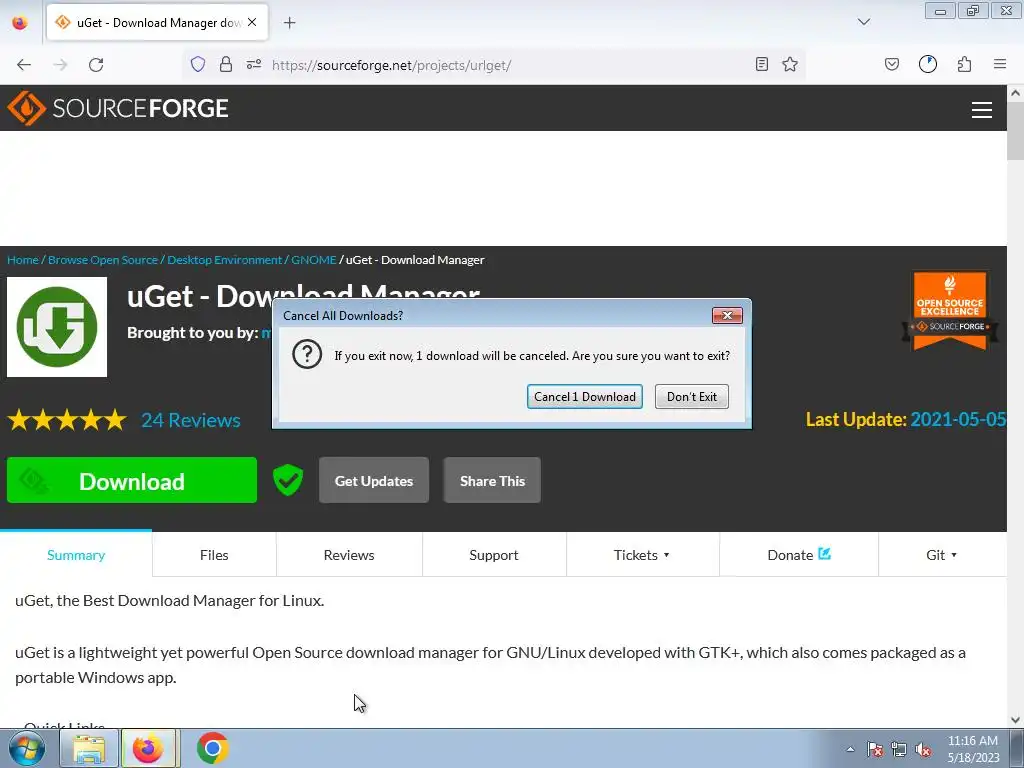Bookmark this page with the star icon
The height and width of the screenshot is (768, 1024).
click(790, 64)
